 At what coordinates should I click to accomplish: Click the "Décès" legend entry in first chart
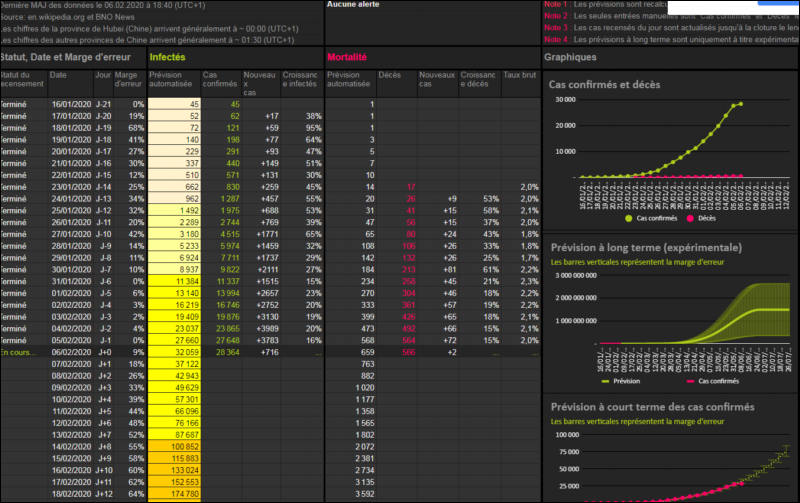point(702,218)
